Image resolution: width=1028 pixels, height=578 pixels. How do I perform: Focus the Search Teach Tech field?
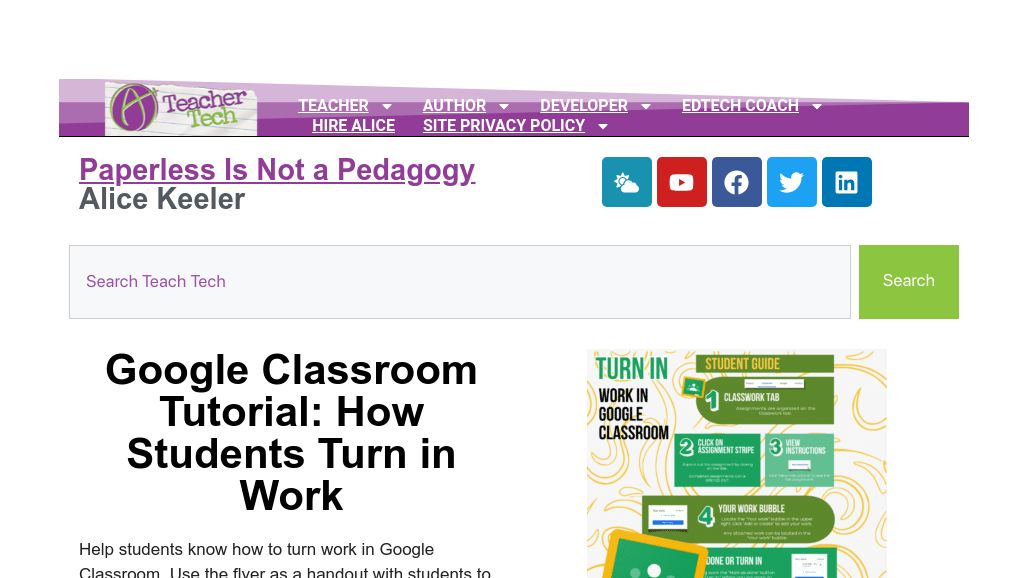click(460, 282)
